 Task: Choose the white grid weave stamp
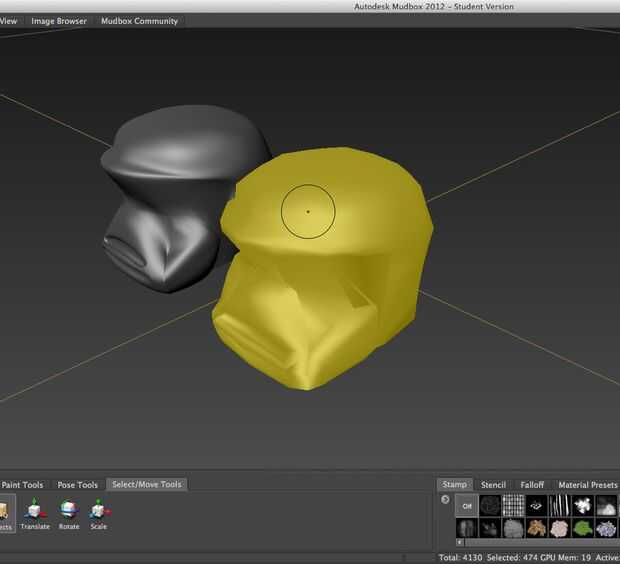click(x=513, y=506)
